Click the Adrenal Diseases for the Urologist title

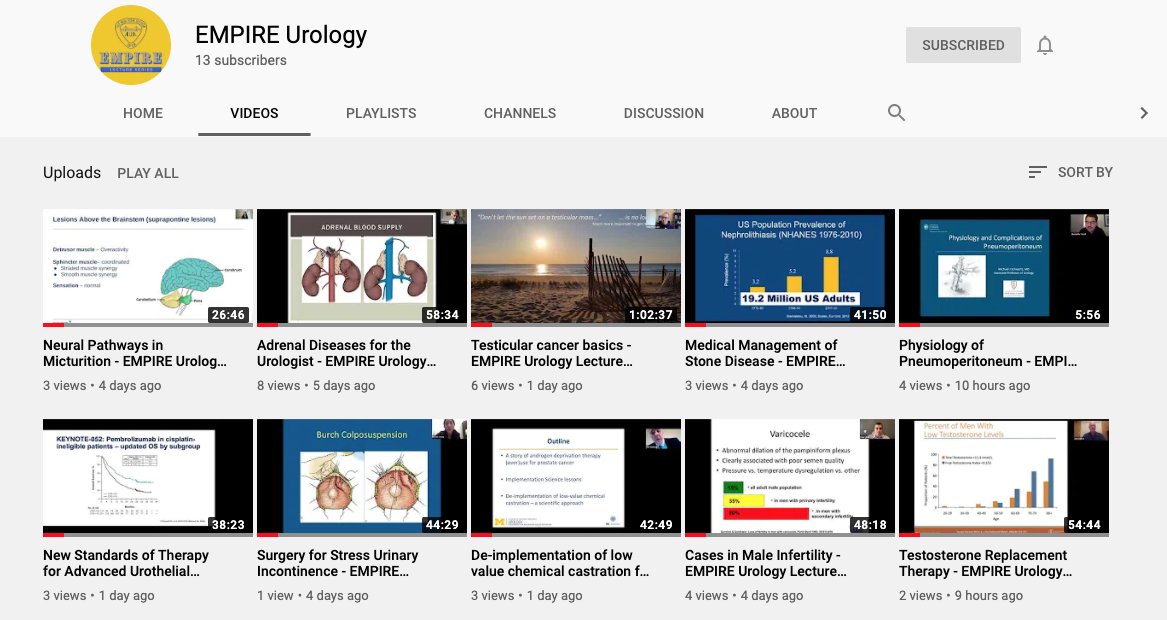tap(347, 353)
